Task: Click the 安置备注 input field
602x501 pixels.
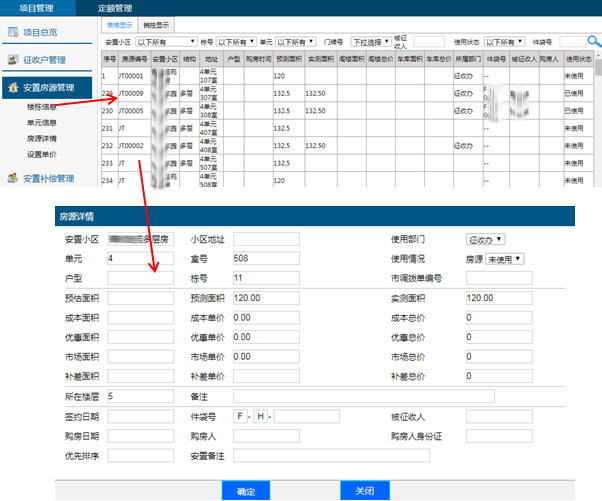Action: pyautogui.click(x=331, y=456)
